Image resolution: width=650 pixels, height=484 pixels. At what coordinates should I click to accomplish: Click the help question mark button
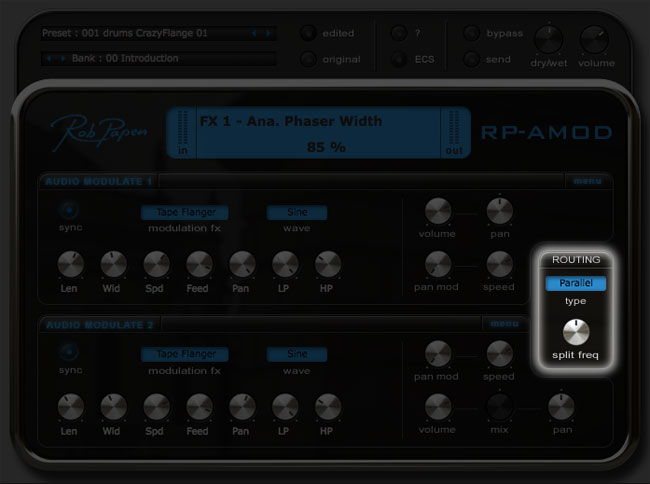[x=399, y=33]
